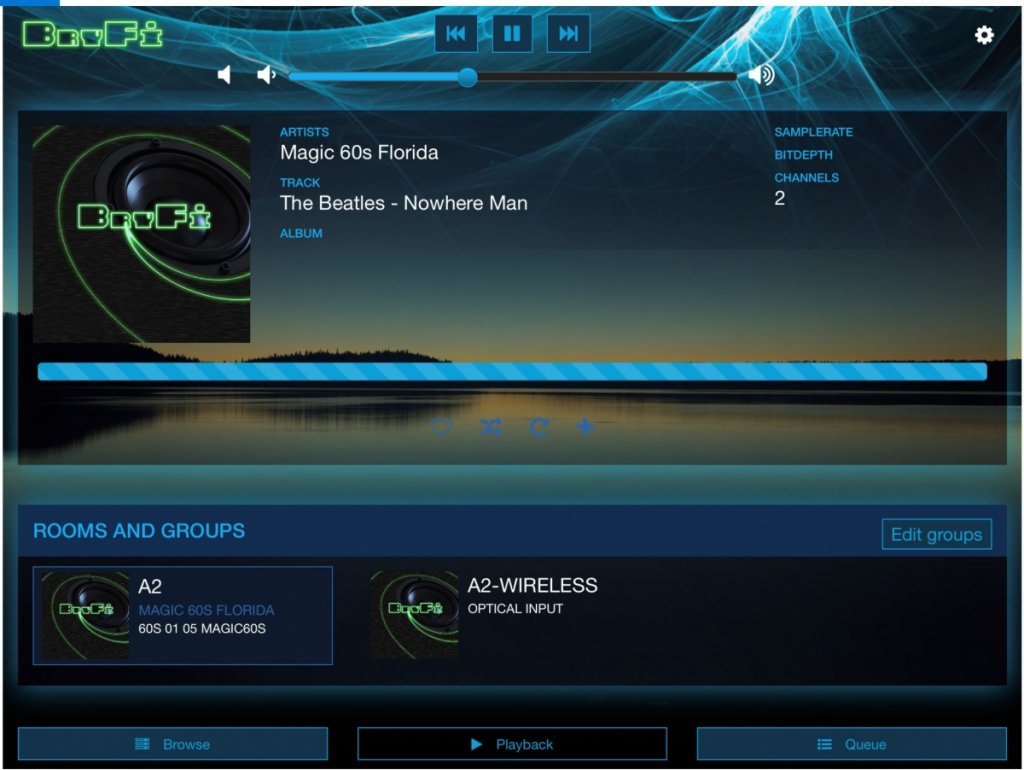Viewport: 1024px width, 770px height.
Task: Open the Browse tab
Action: tap(172, 744)
